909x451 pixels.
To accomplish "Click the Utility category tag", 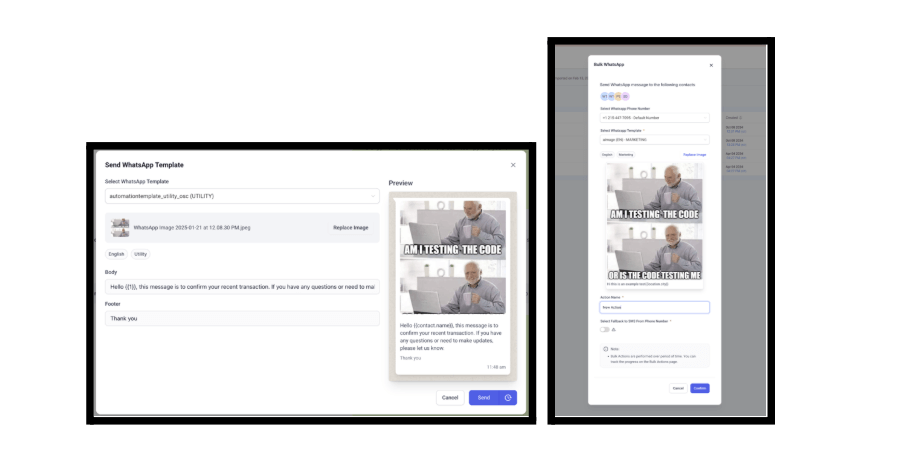I will pyautogui.click(x=140, y=254).
